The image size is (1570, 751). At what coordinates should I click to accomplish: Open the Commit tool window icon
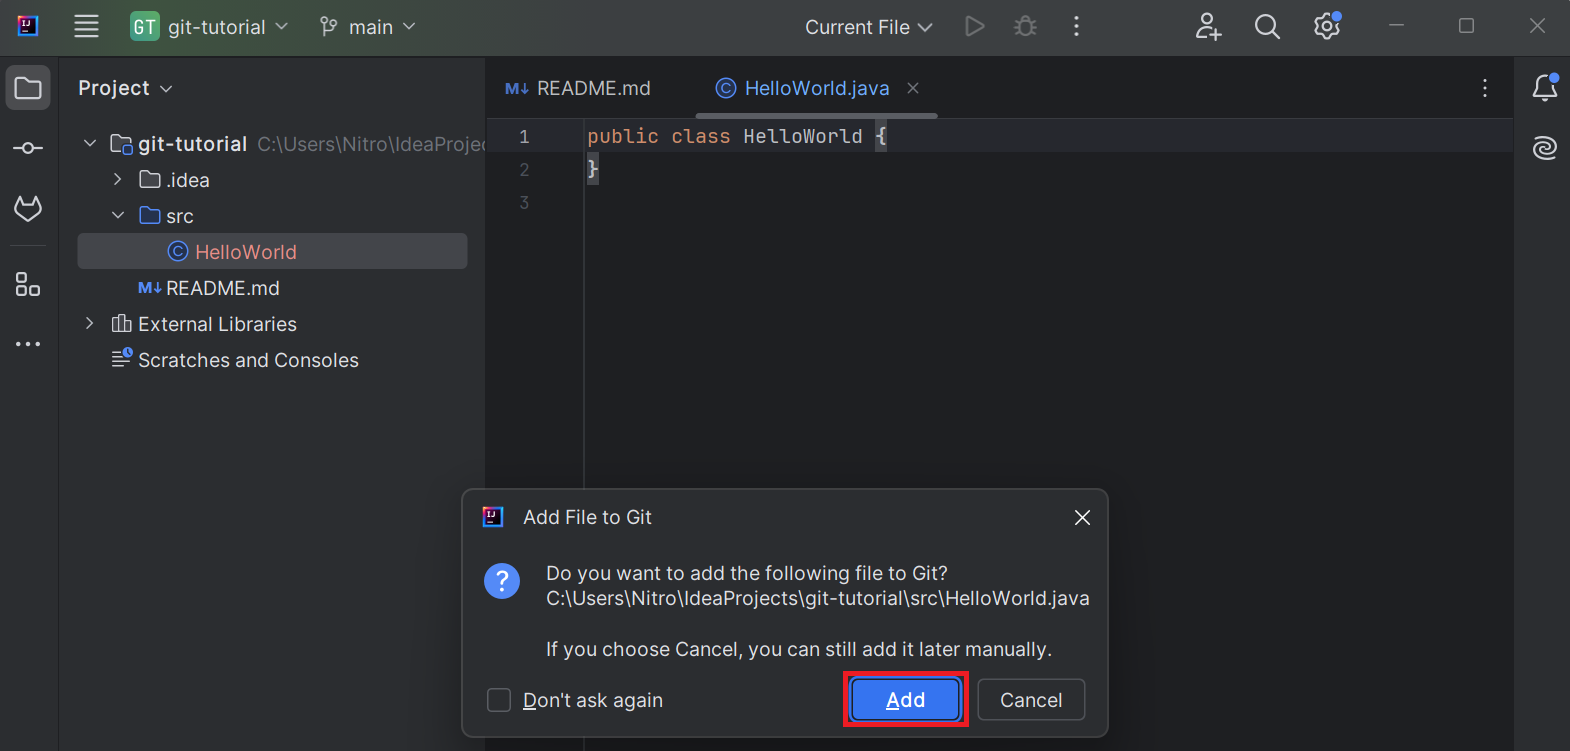click(28, 148)
